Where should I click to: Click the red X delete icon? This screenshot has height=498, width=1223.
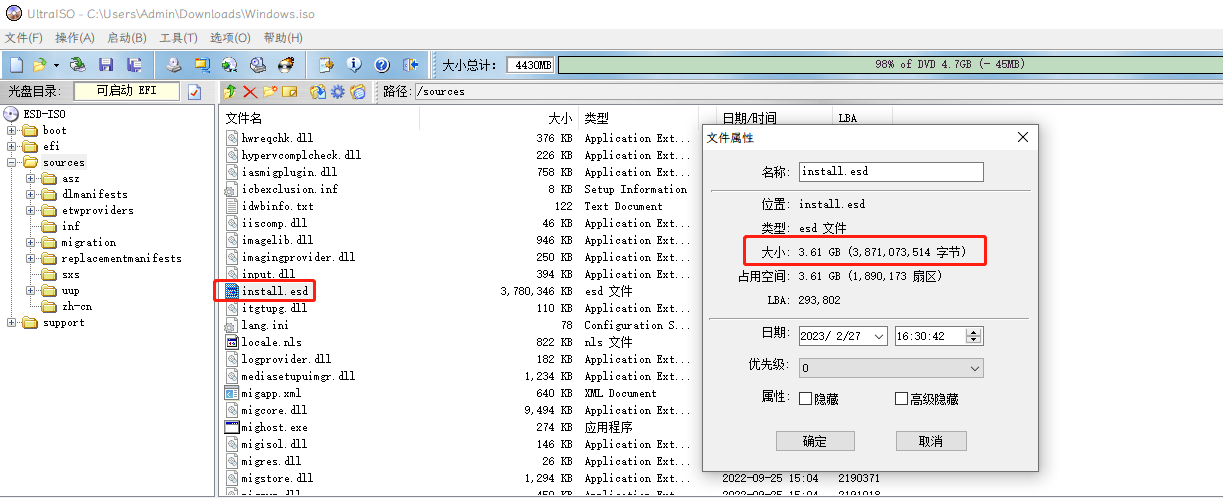click(x=250, y=91)
